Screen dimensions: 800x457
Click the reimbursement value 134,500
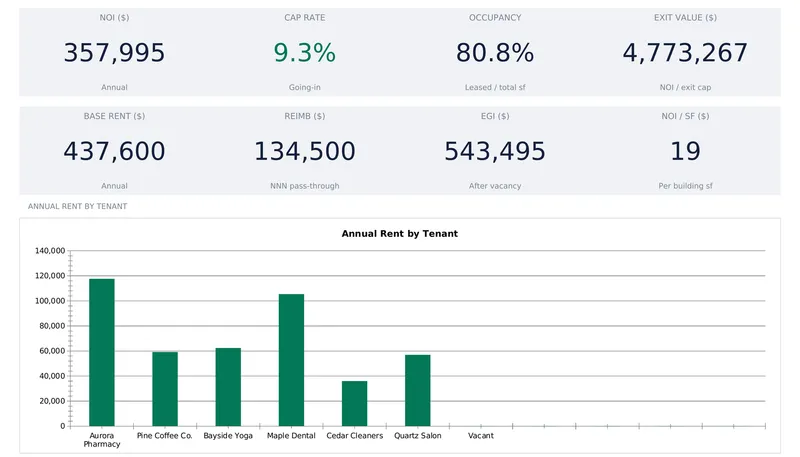305,151
